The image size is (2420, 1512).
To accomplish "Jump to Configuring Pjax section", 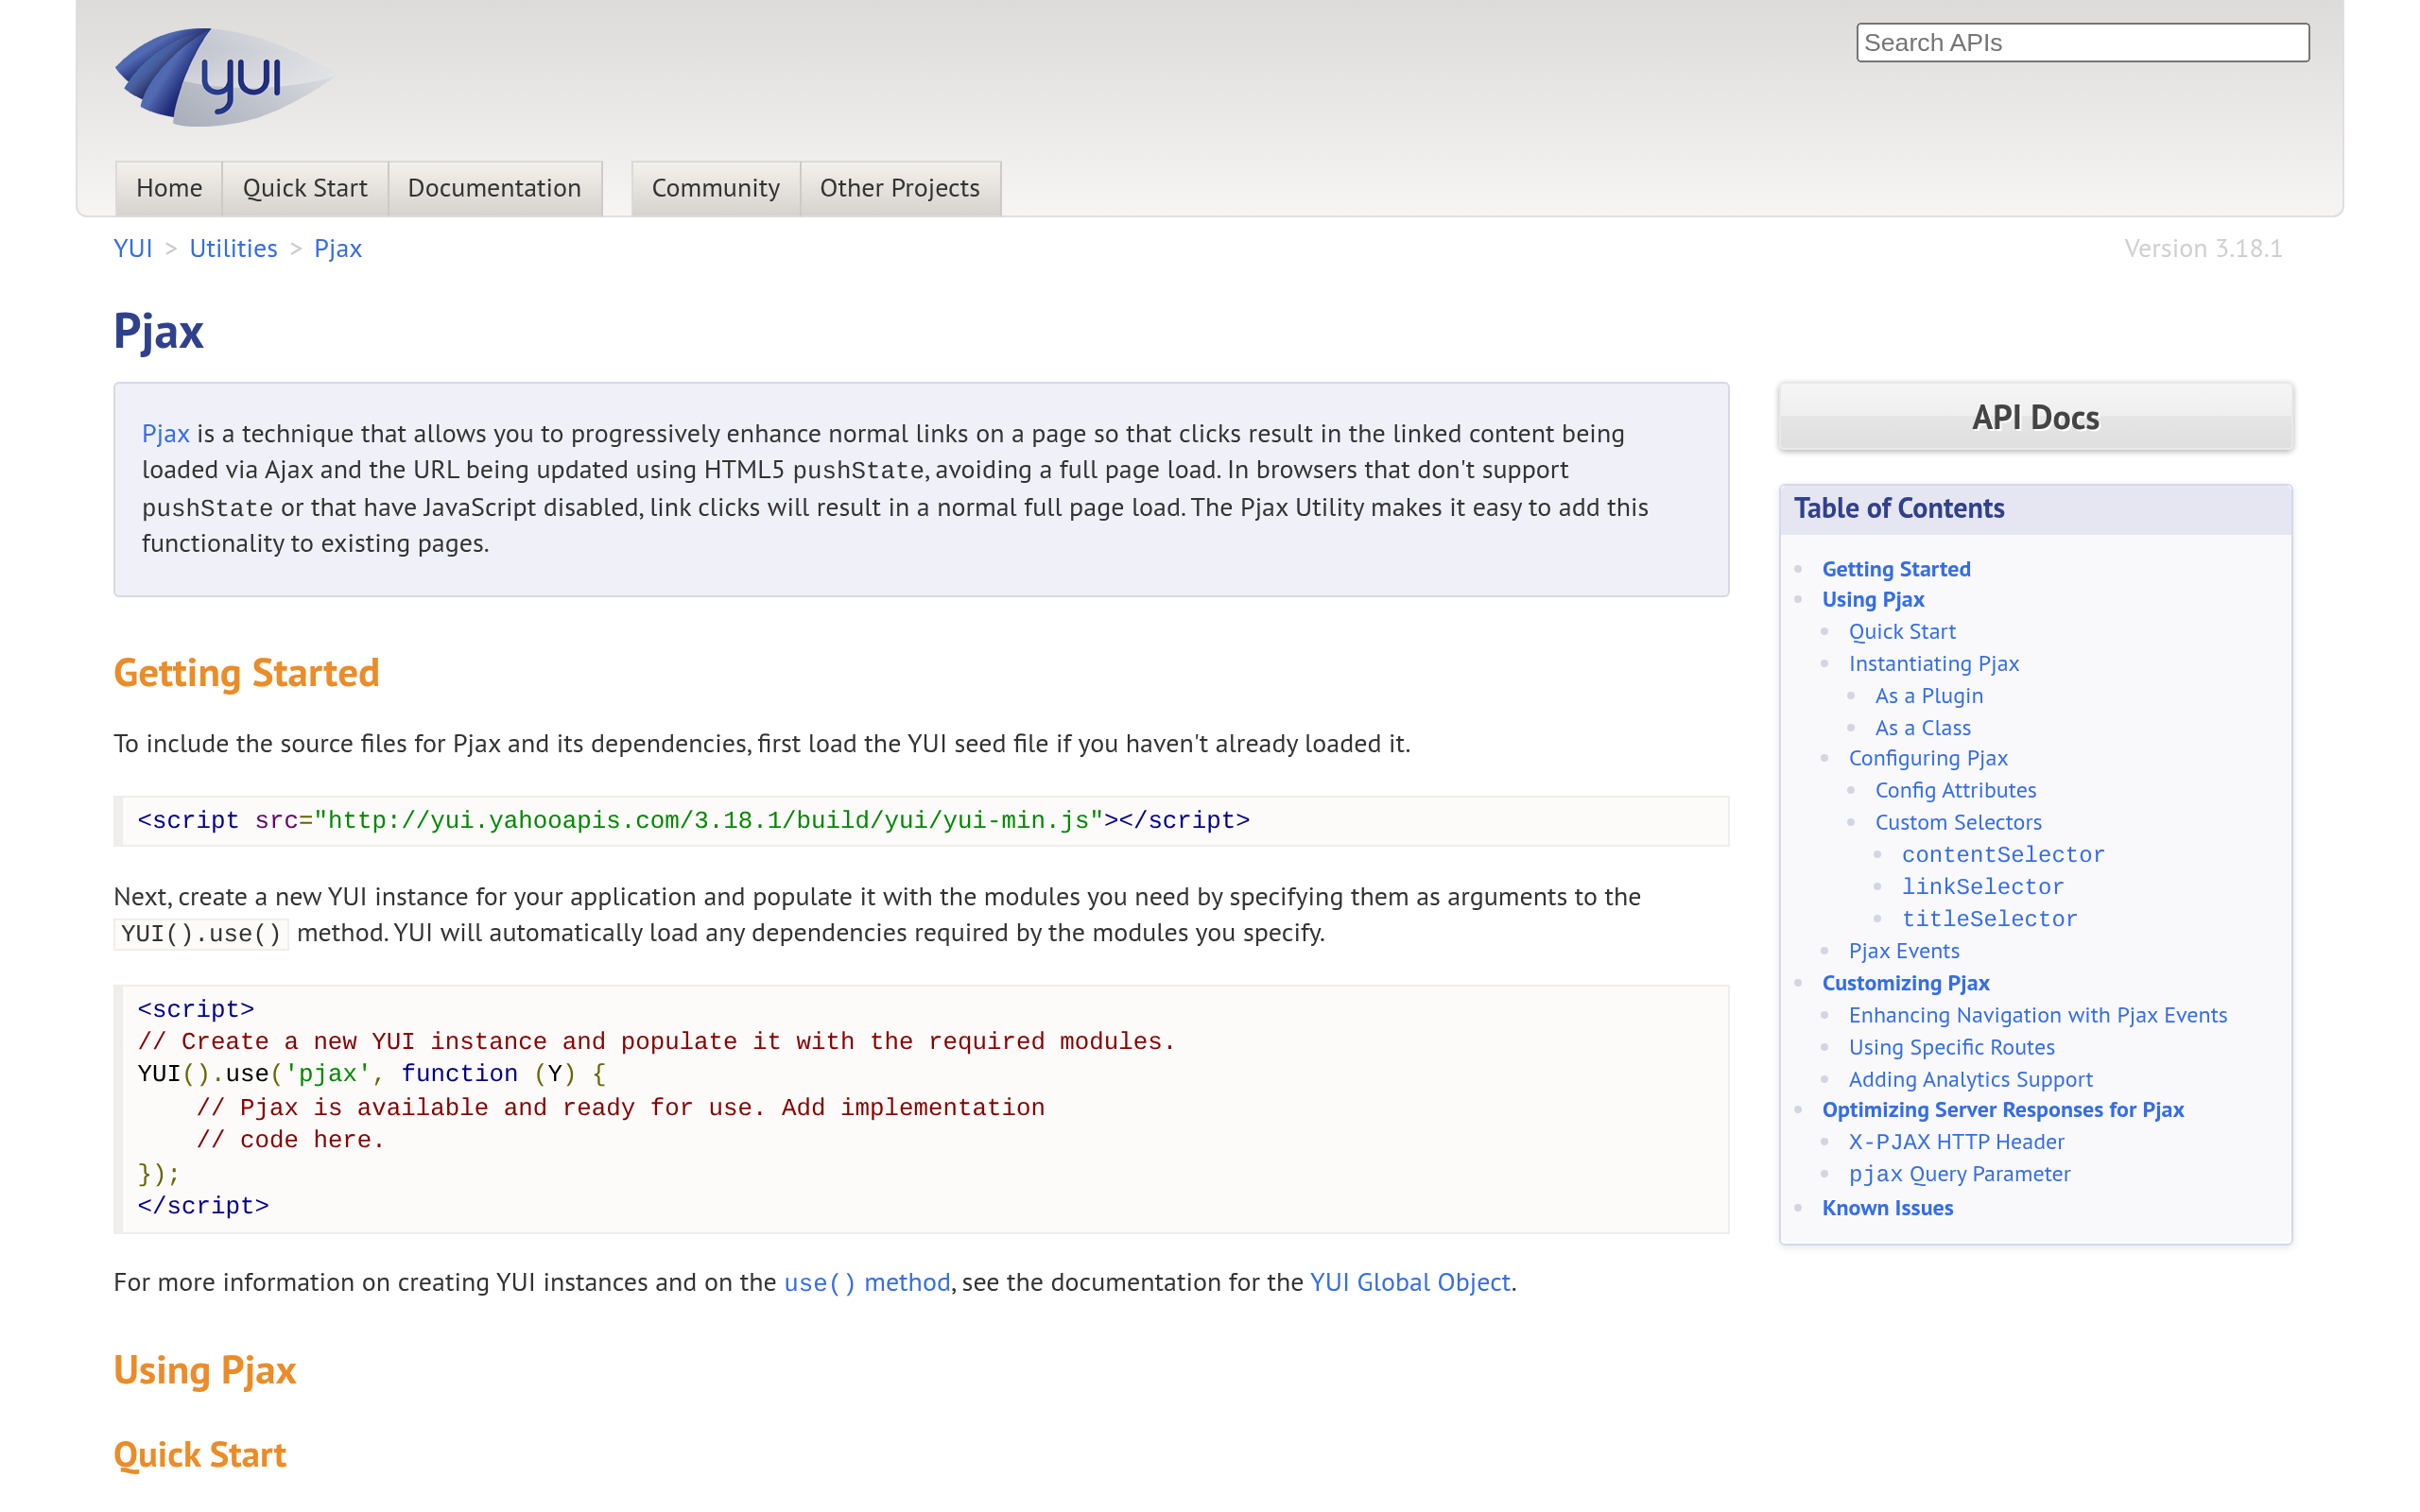I will click(x=1928, y=758).
